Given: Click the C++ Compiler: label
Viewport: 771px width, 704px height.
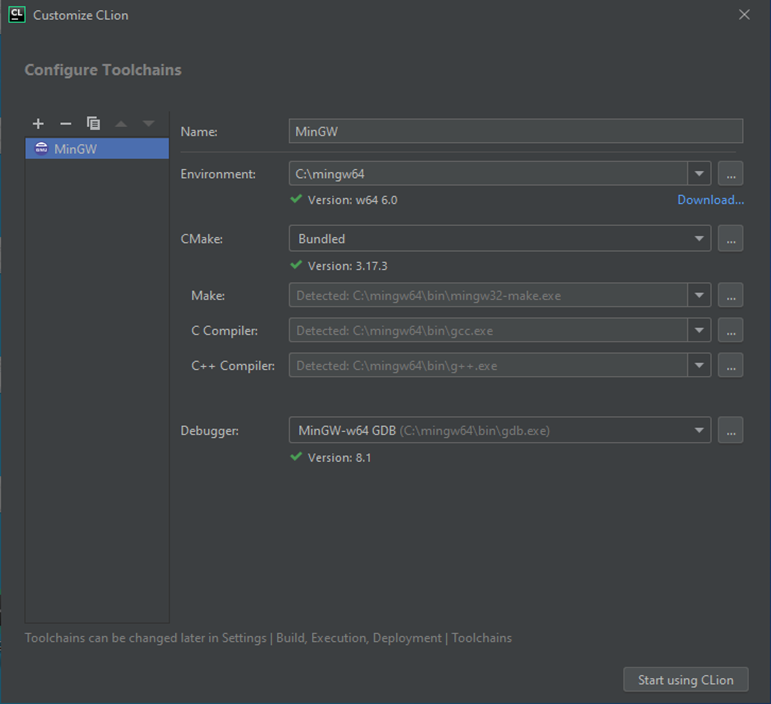Looking at the screenshot, I should point(233,366).
